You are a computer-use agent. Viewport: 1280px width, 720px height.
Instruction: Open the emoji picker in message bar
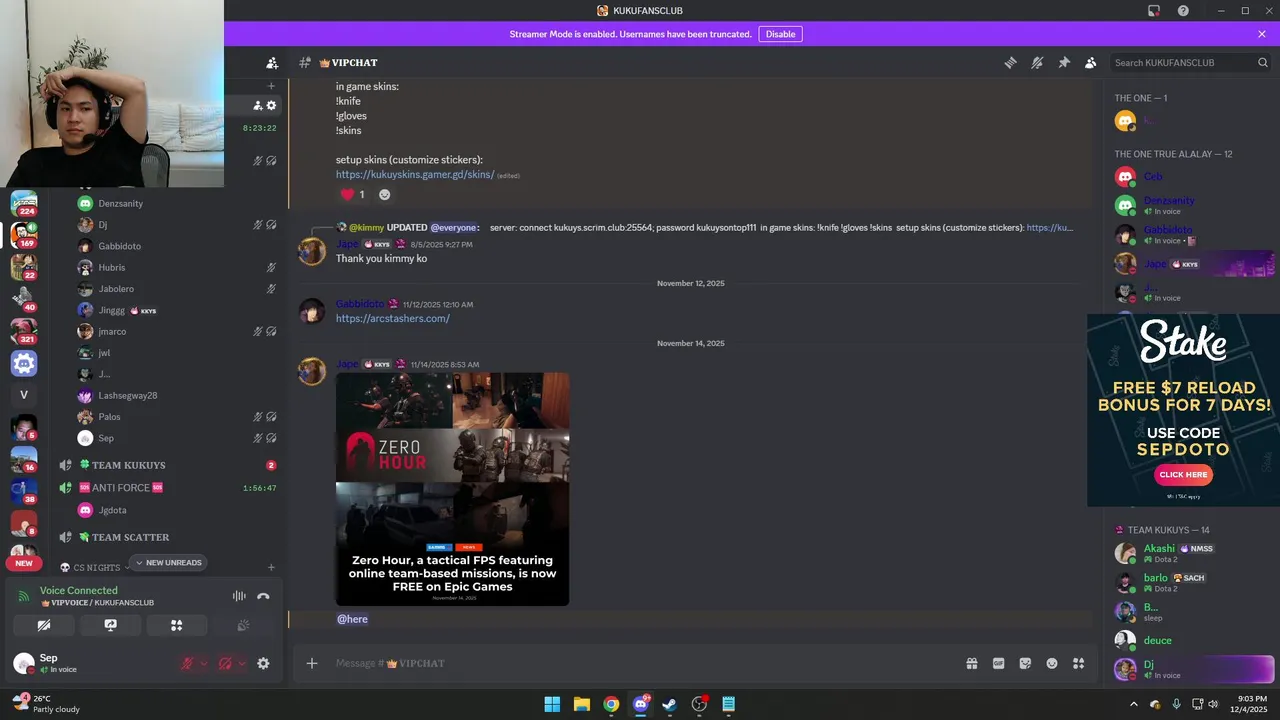pos(1052,663)
